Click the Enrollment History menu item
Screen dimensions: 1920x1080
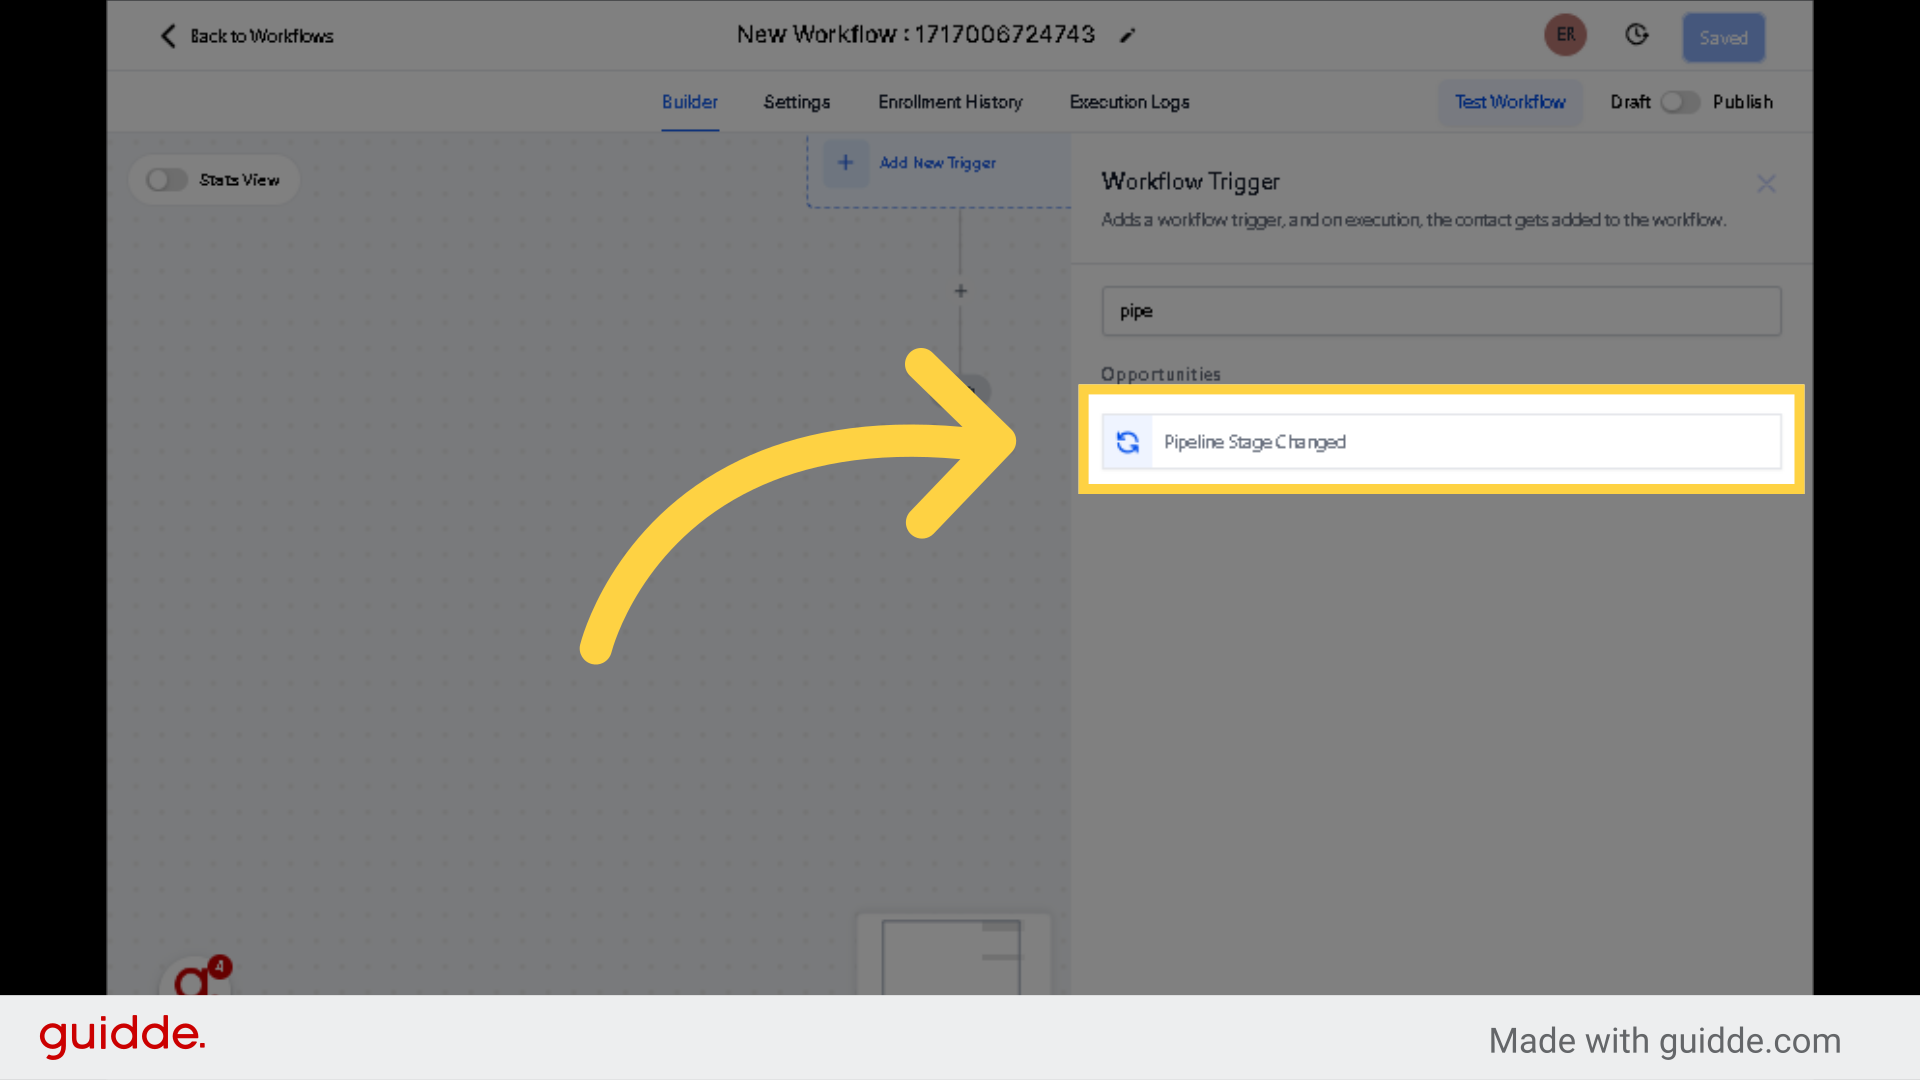(949, 102)
